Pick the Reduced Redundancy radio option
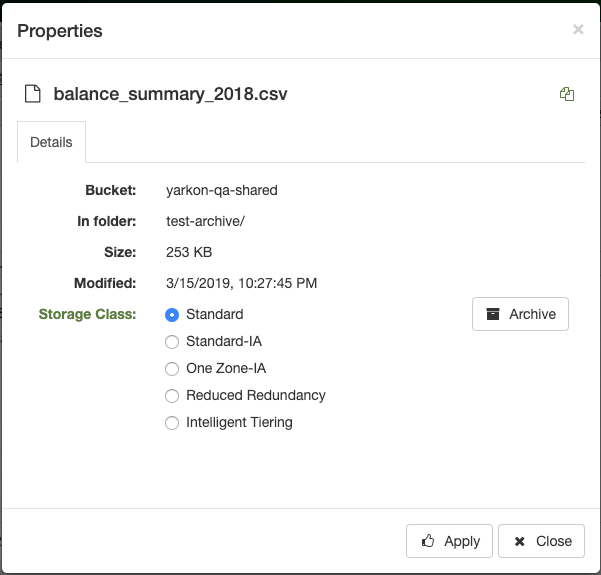The height and width of the screenshot is (575, 601). [x=172, y=395]
